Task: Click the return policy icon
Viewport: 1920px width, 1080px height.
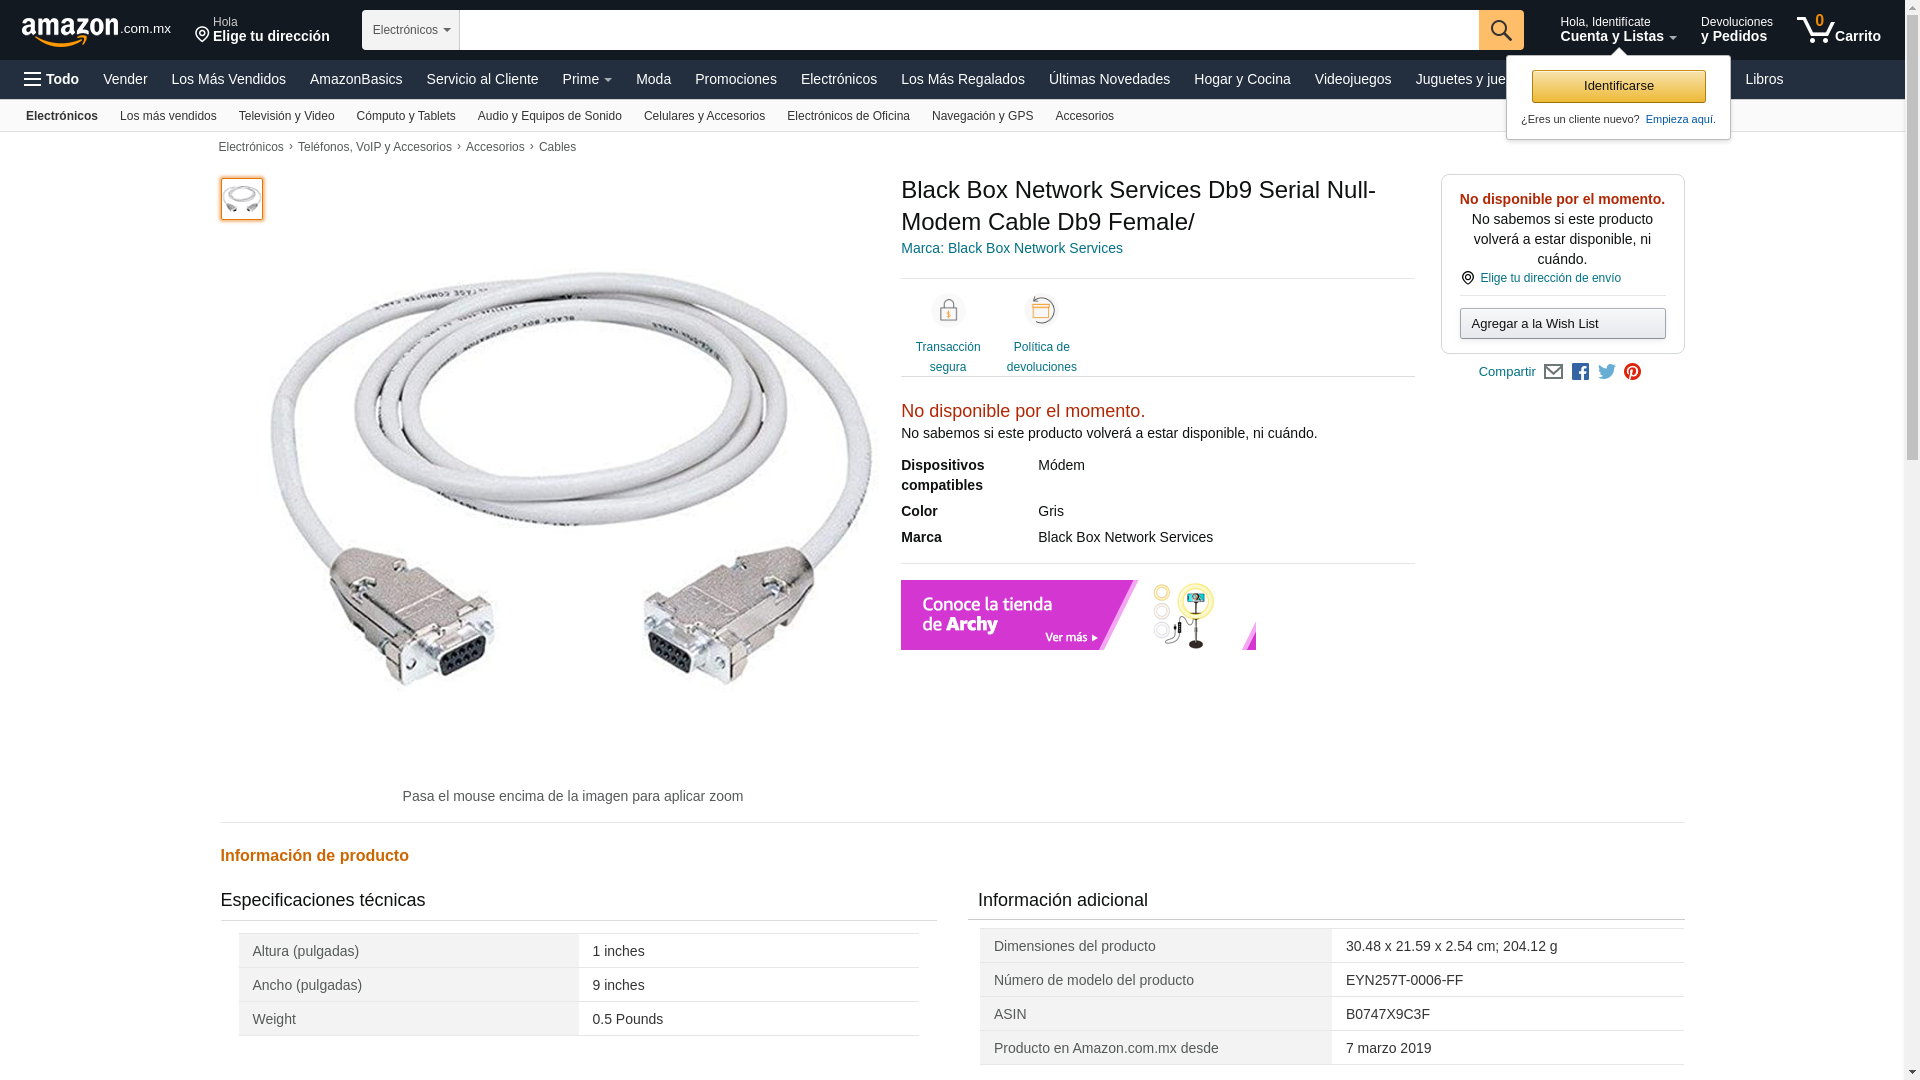Action: pos(1041,311)
